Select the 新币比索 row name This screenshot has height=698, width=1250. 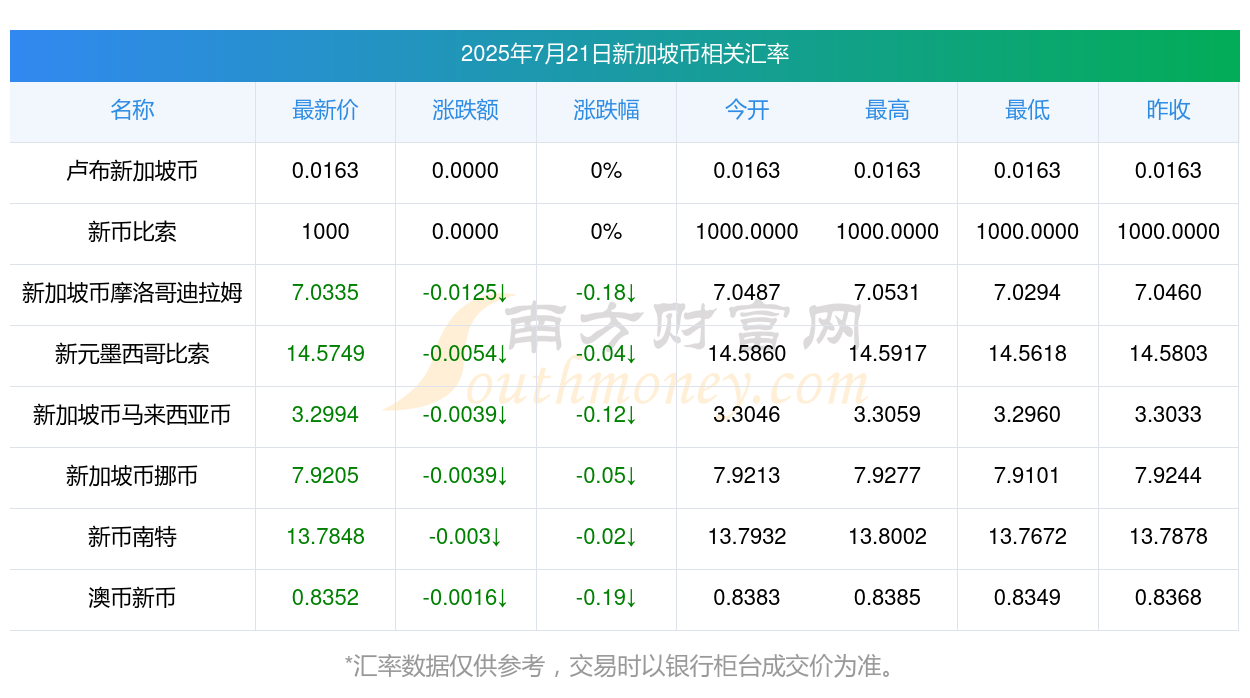pos(132,232)
